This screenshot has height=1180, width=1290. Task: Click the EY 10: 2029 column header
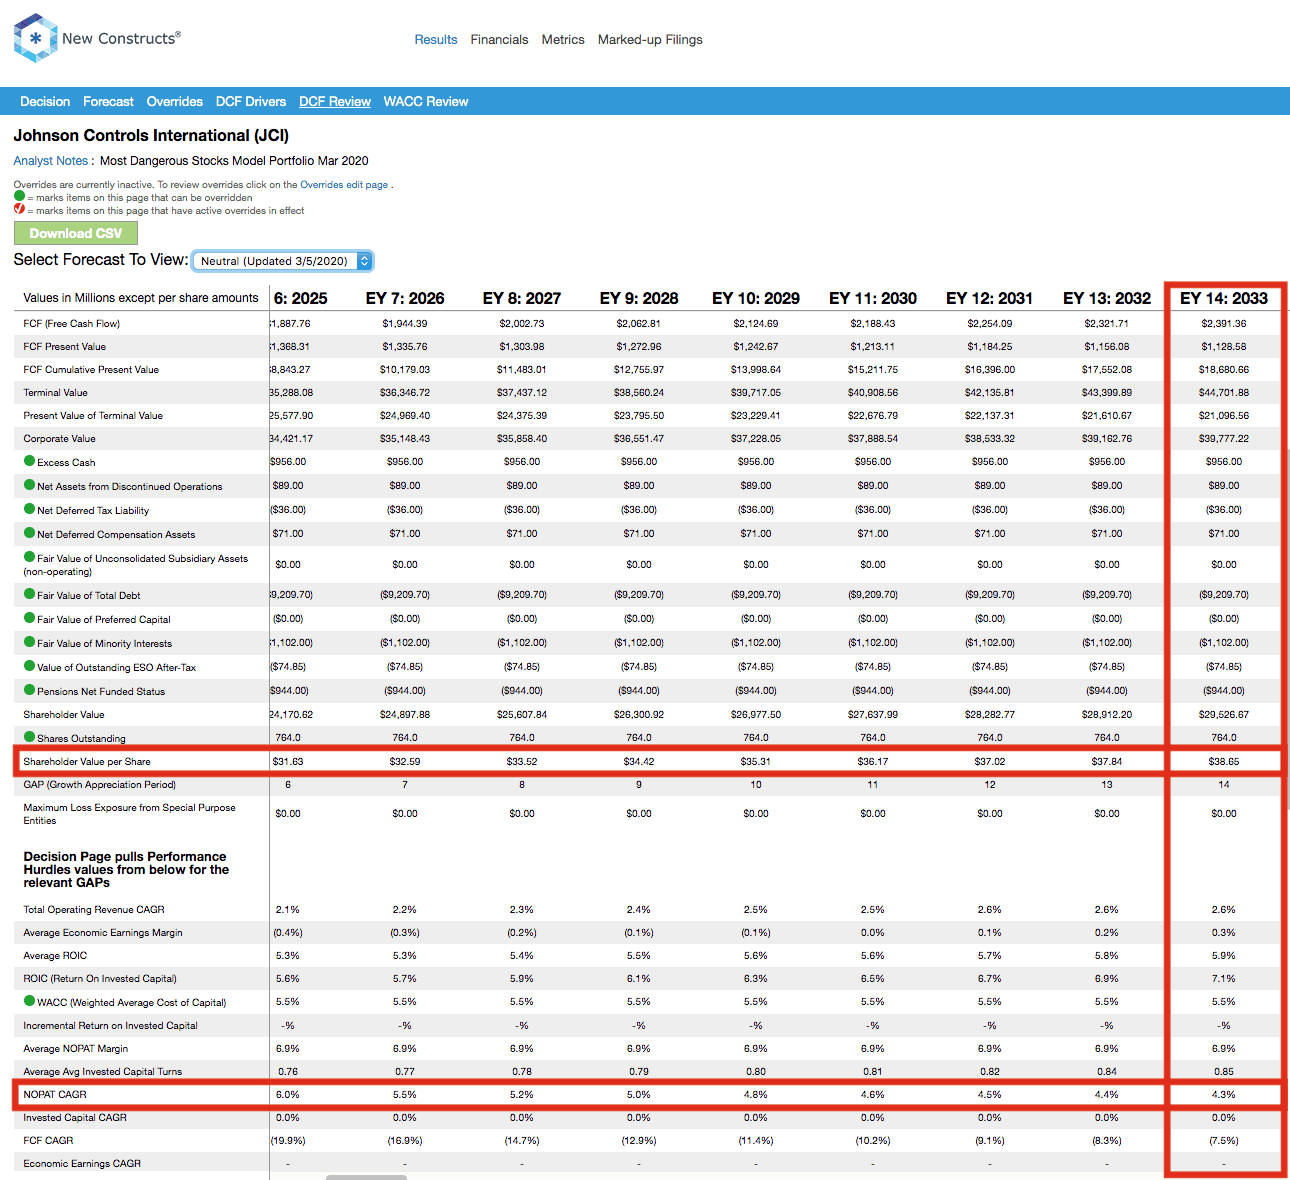(x=756, y=298)
